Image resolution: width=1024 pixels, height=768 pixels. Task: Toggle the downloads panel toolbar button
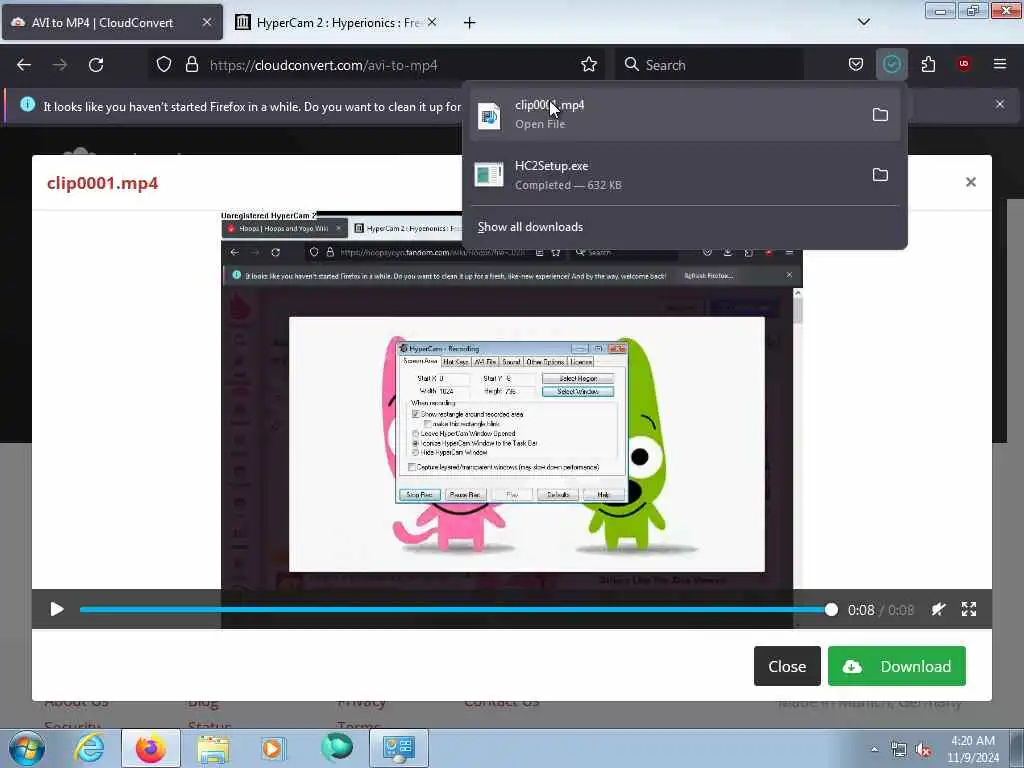click(891, 65)
